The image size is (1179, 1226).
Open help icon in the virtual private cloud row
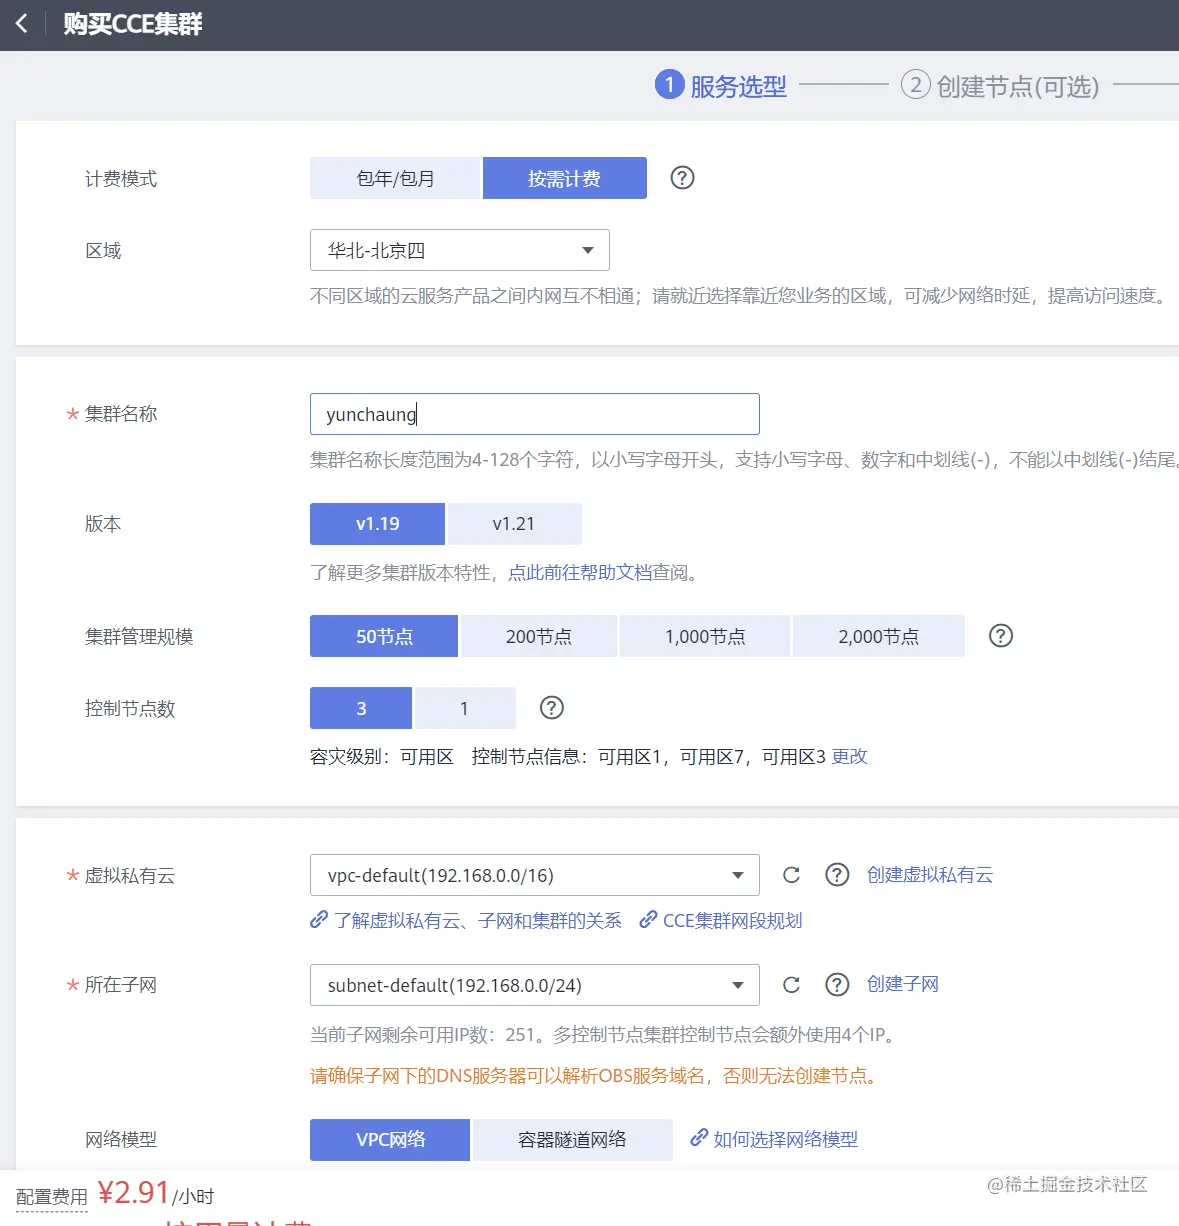pos(837,875)
